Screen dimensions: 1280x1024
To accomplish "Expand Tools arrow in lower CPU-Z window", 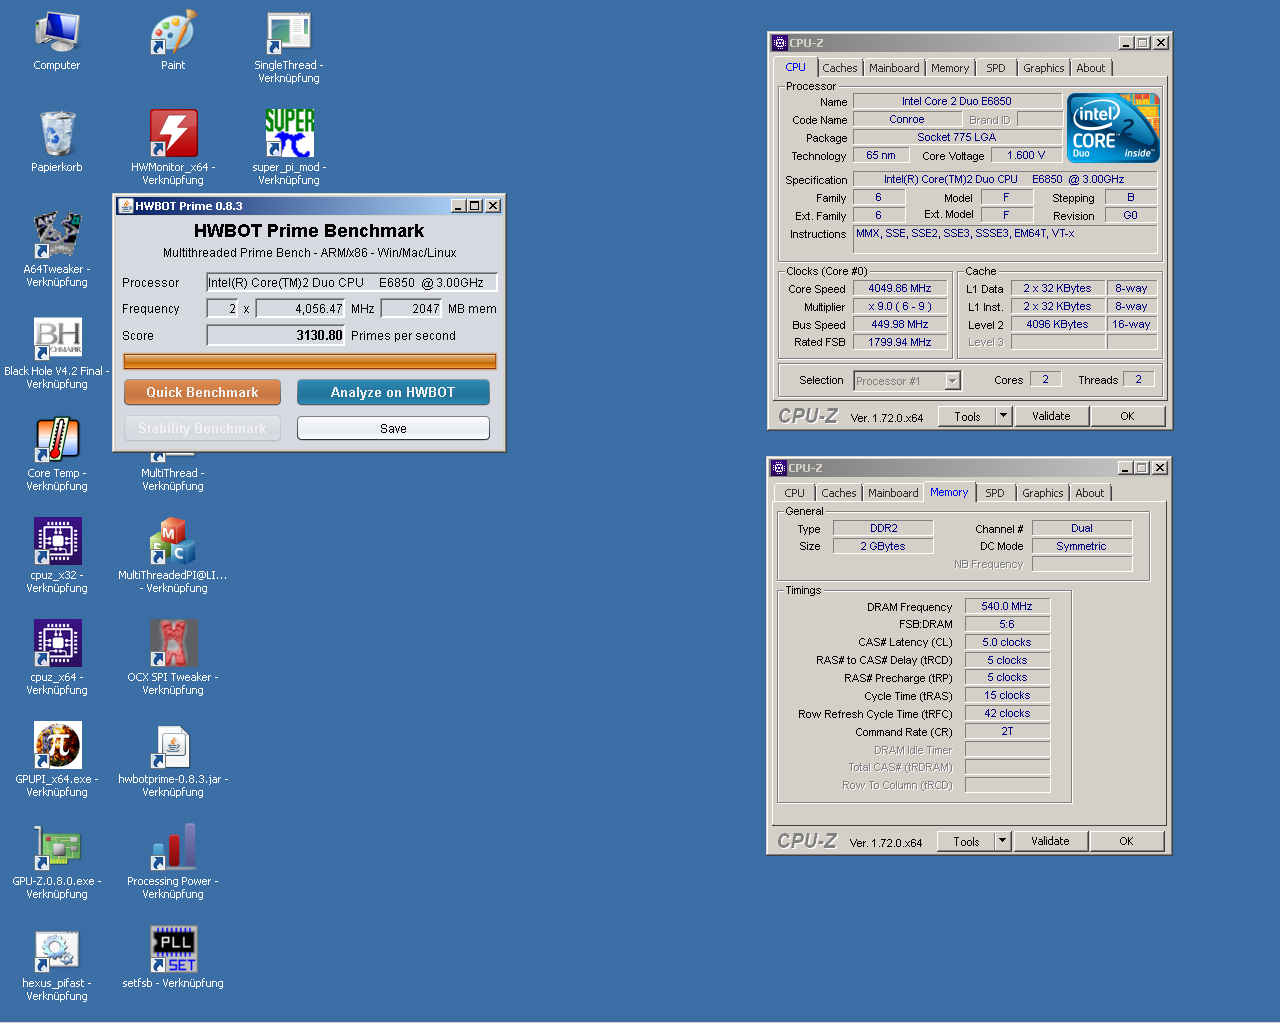I will click(x=1003, y=841).
